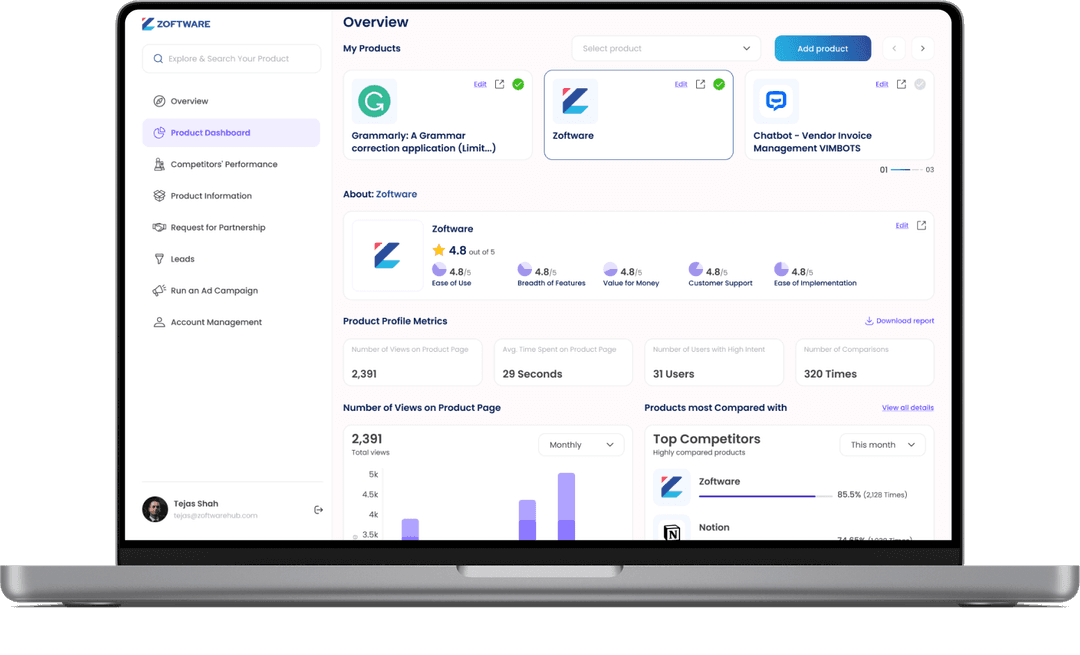Click Download report link
The image size is (1080, 655).
[900, 321]
